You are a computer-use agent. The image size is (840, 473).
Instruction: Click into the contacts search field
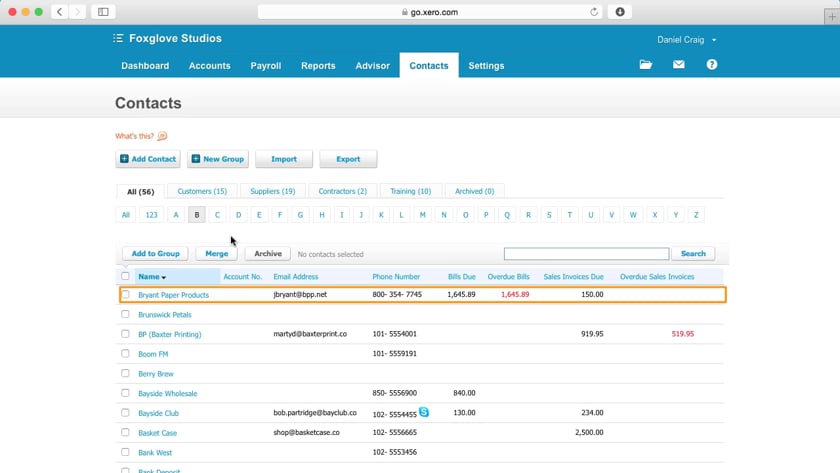(x=586, y=253)
